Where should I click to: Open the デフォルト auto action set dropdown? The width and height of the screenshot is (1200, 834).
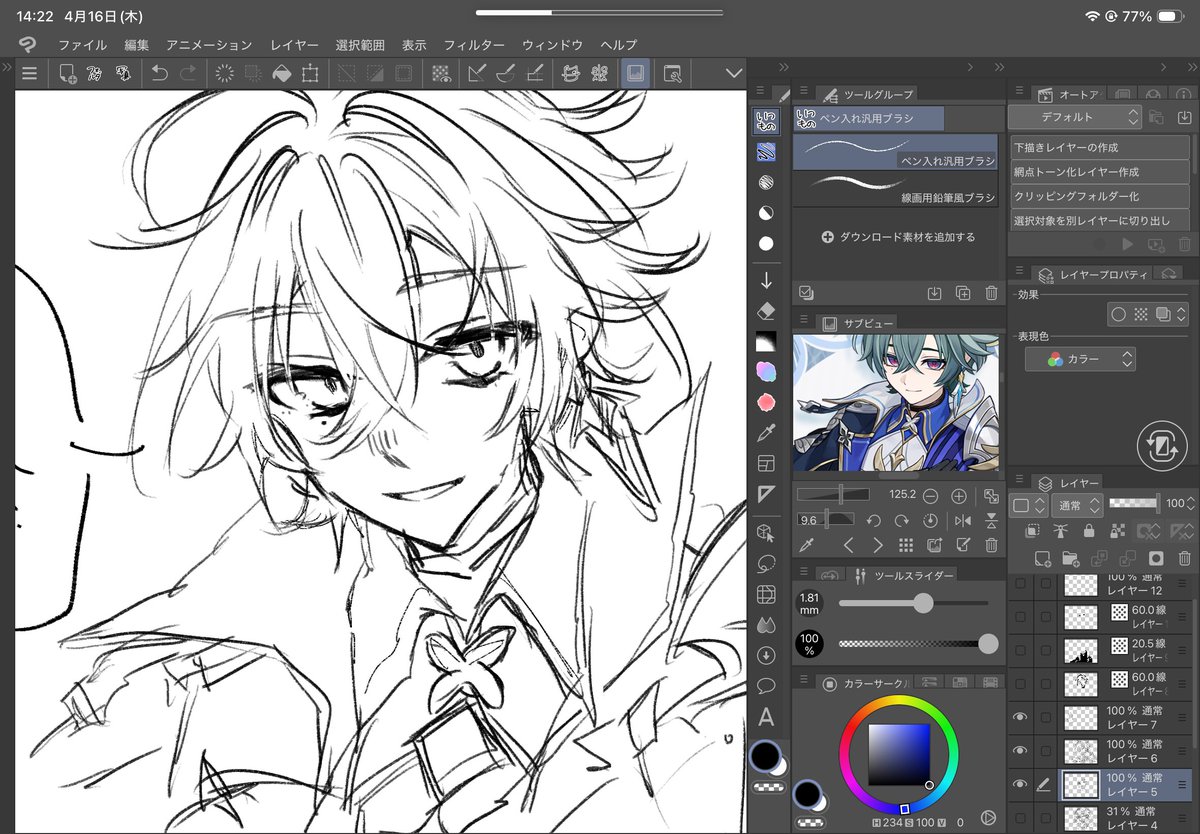pyautogui.click(x=1074, y=117)
